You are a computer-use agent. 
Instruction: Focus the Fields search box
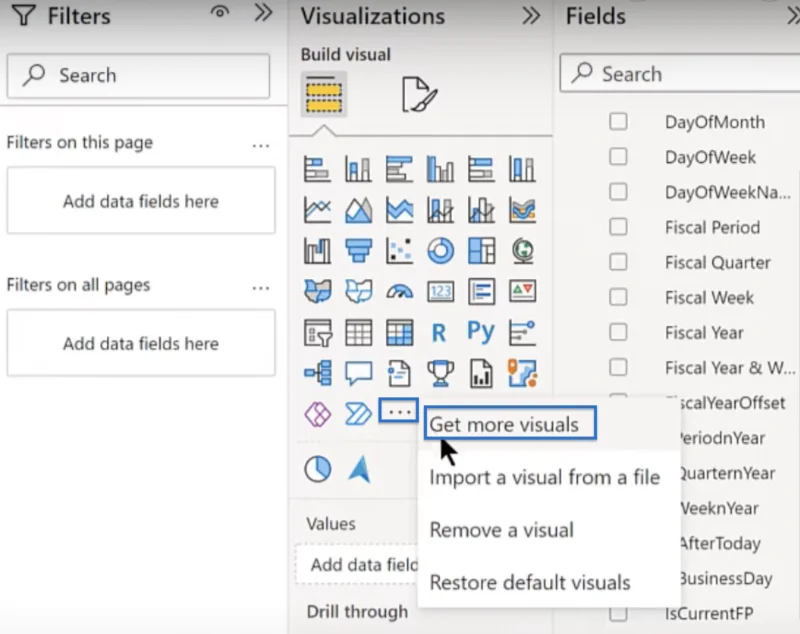point(680,74)
